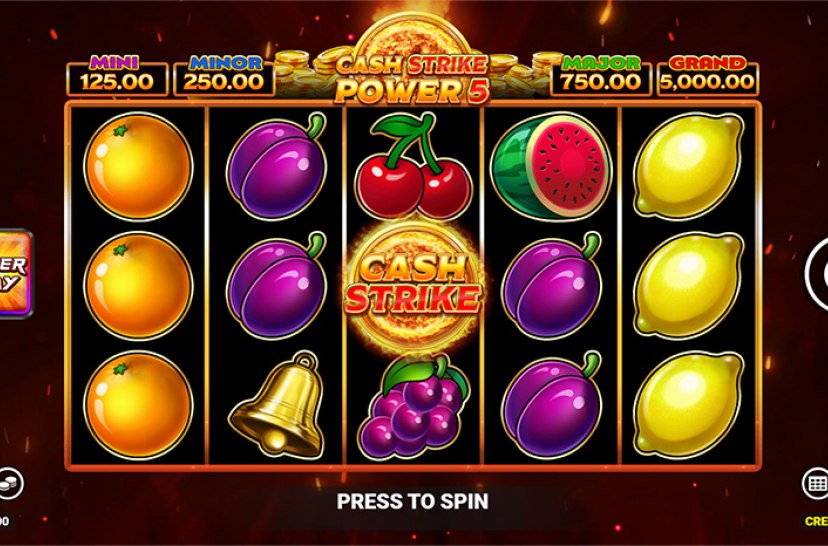Select the top lemon on fifth reel
This screenshot has height=546, width=828.
[x=689, y=166]
